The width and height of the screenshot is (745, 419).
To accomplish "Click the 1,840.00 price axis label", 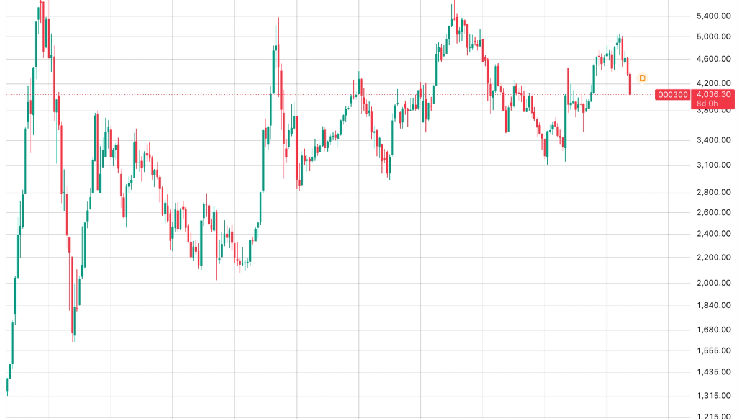I will pos(713,305).
